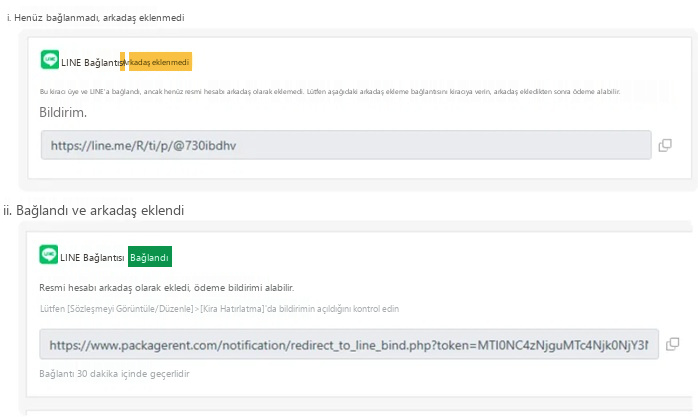This screenshot has width=698, height=417.
Task: Click the heading 'i. Henüz bağlanmadı, arkadaş eklenmedi'
Action: (96, 18)
